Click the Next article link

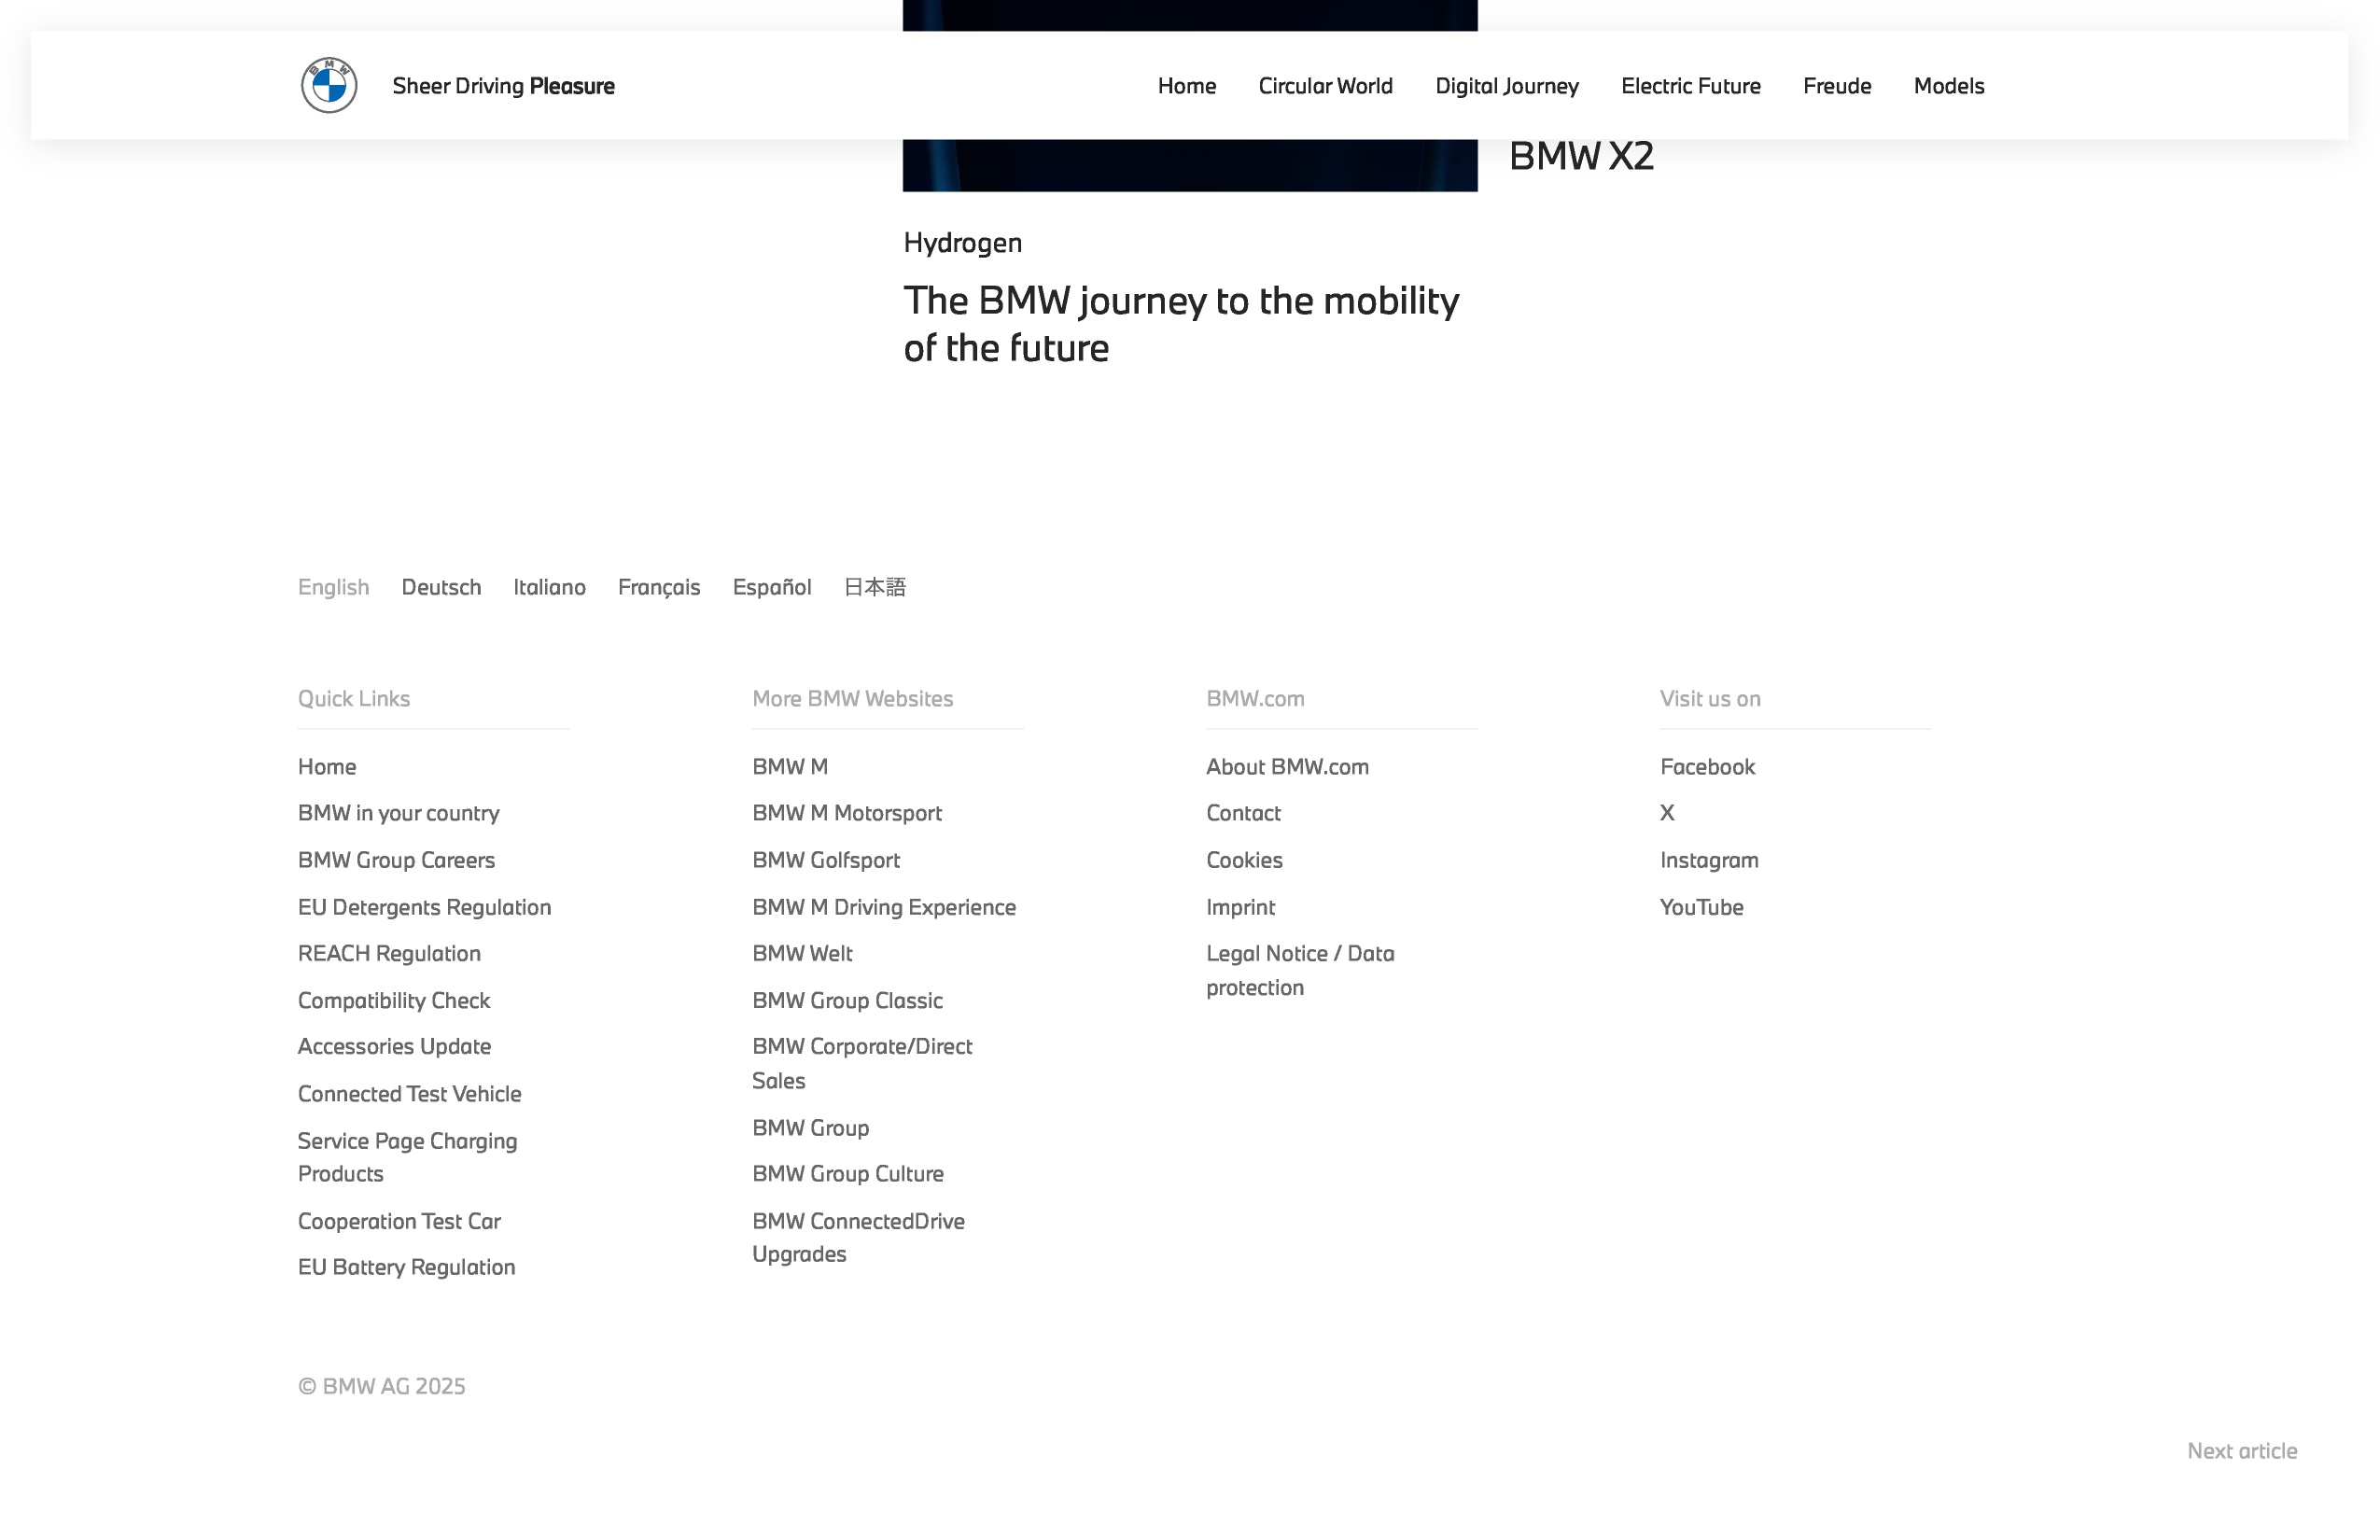(x=2241, y=1451)
